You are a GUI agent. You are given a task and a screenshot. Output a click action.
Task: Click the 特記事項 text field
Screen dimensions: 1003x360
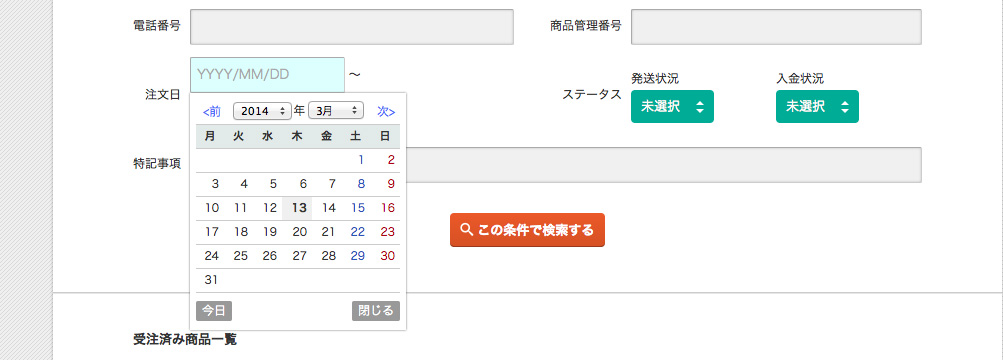point(664,165)
